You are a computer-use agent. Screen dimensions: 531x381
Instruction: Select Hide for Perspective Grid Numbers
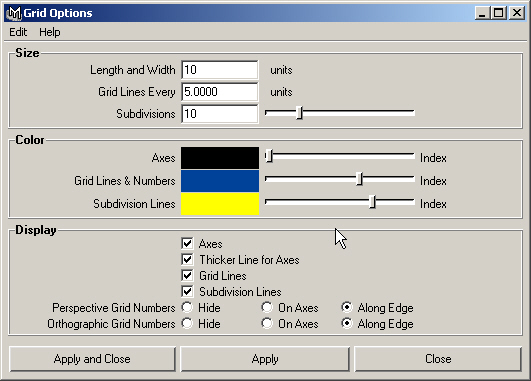187,308
